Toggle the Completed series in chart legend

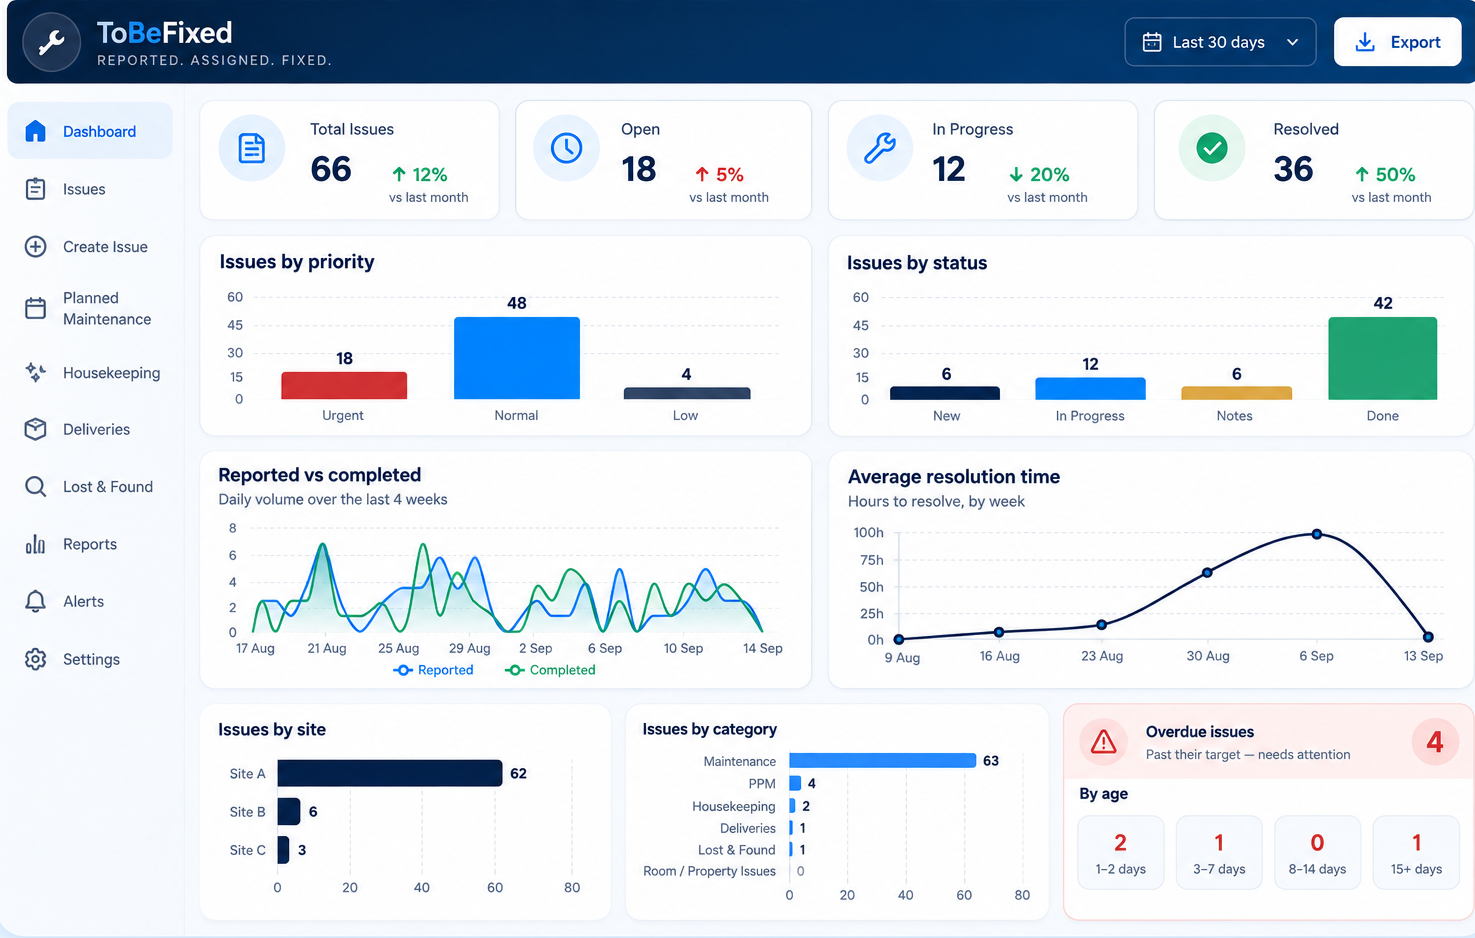click(550, 670)
